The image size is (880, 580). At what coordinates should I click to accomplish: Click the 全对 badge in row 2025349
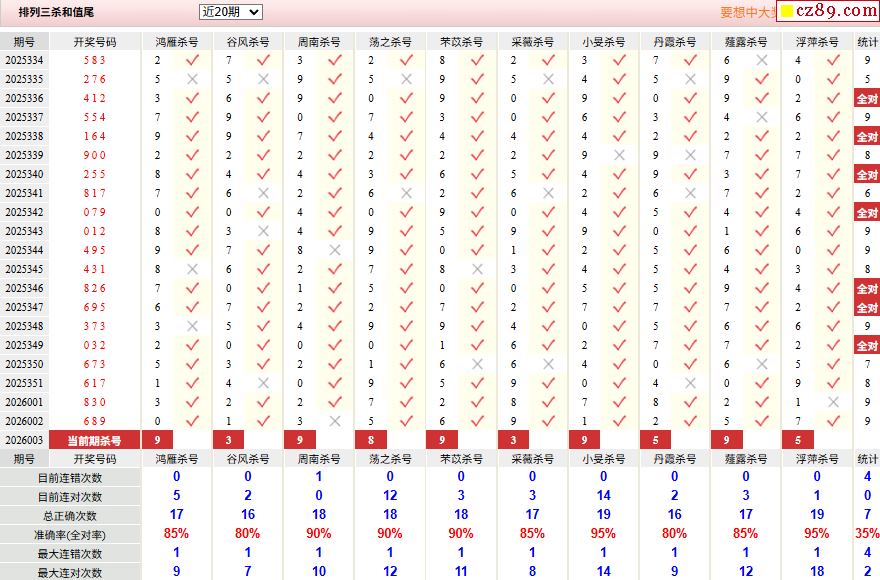tap(867, 345)
